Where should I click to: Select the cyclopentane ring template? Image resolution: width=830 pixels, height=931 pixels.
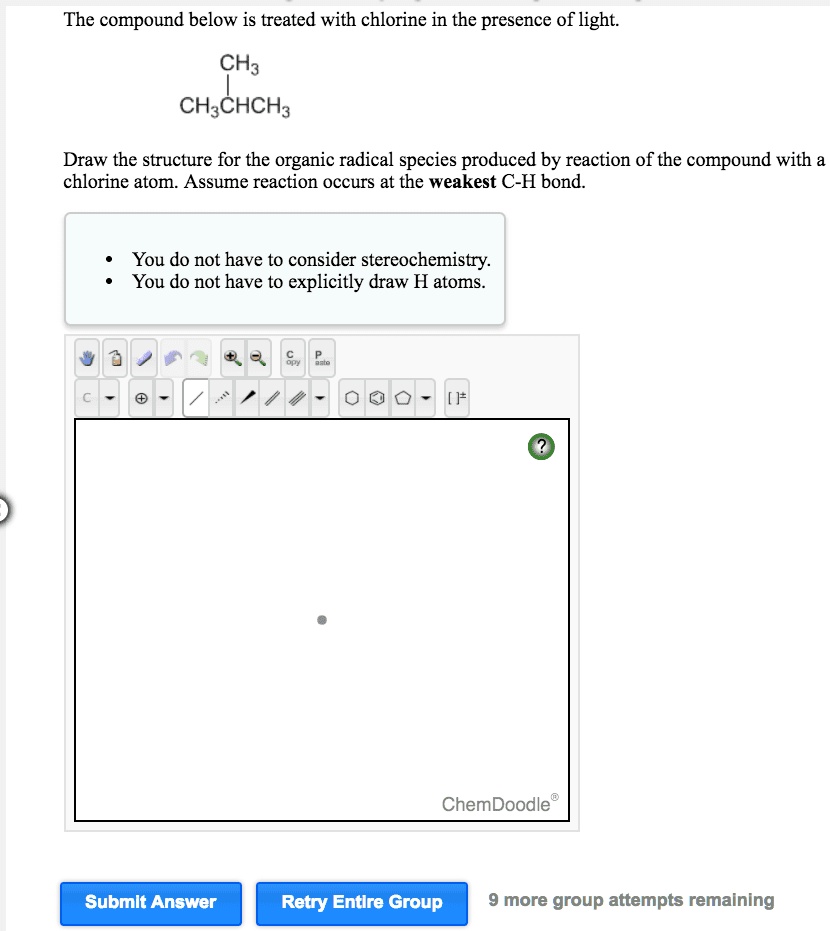[x=402, y=397]
